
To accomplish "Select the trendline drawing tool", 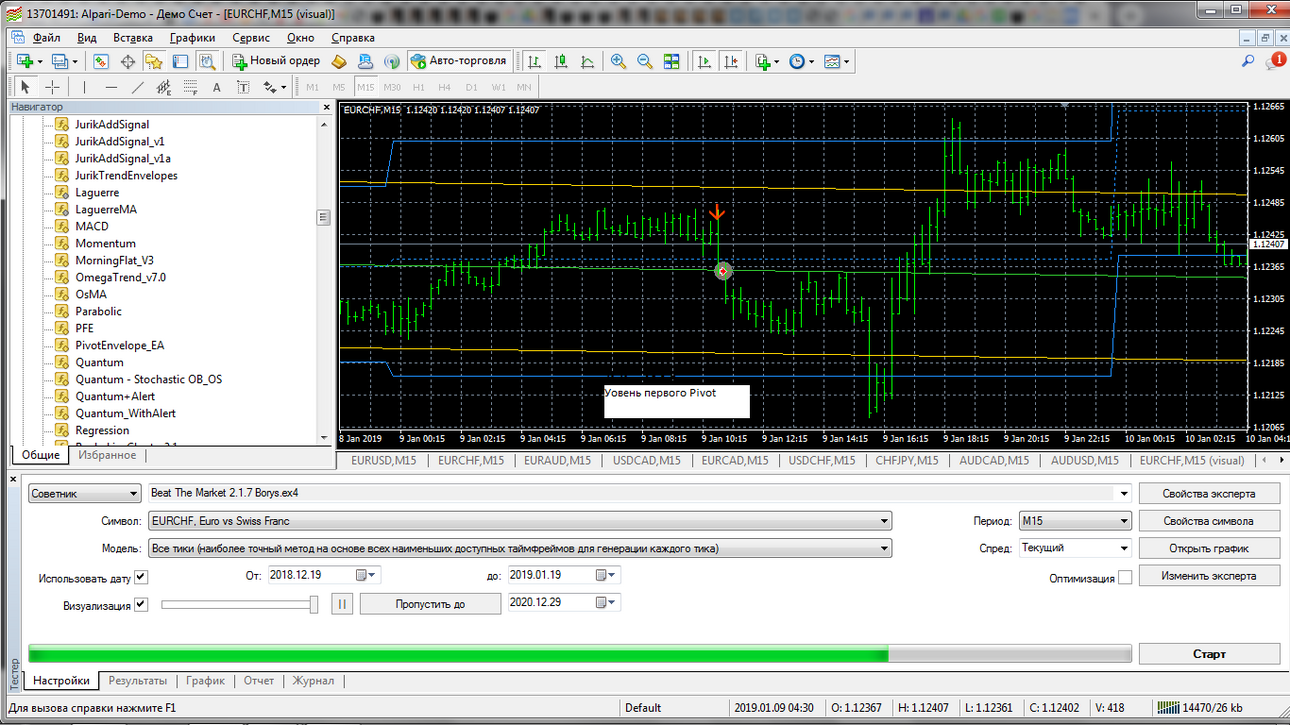I will tap(137, 87).
